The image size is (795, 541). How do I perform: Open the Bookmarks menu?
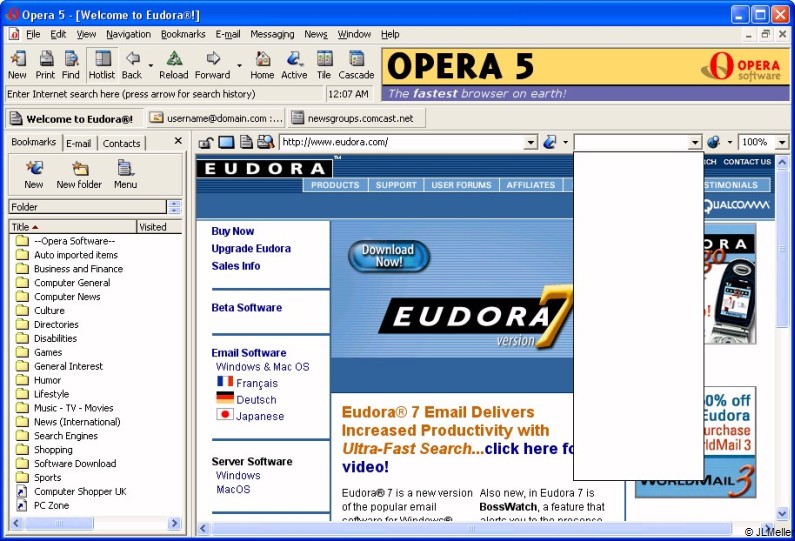tap(184, 34)
